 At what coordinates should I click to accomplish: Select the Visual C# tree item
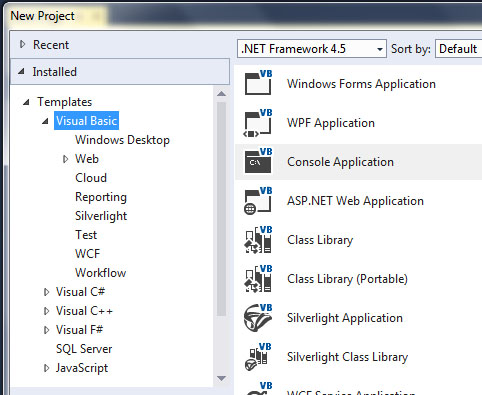[80, 292]
